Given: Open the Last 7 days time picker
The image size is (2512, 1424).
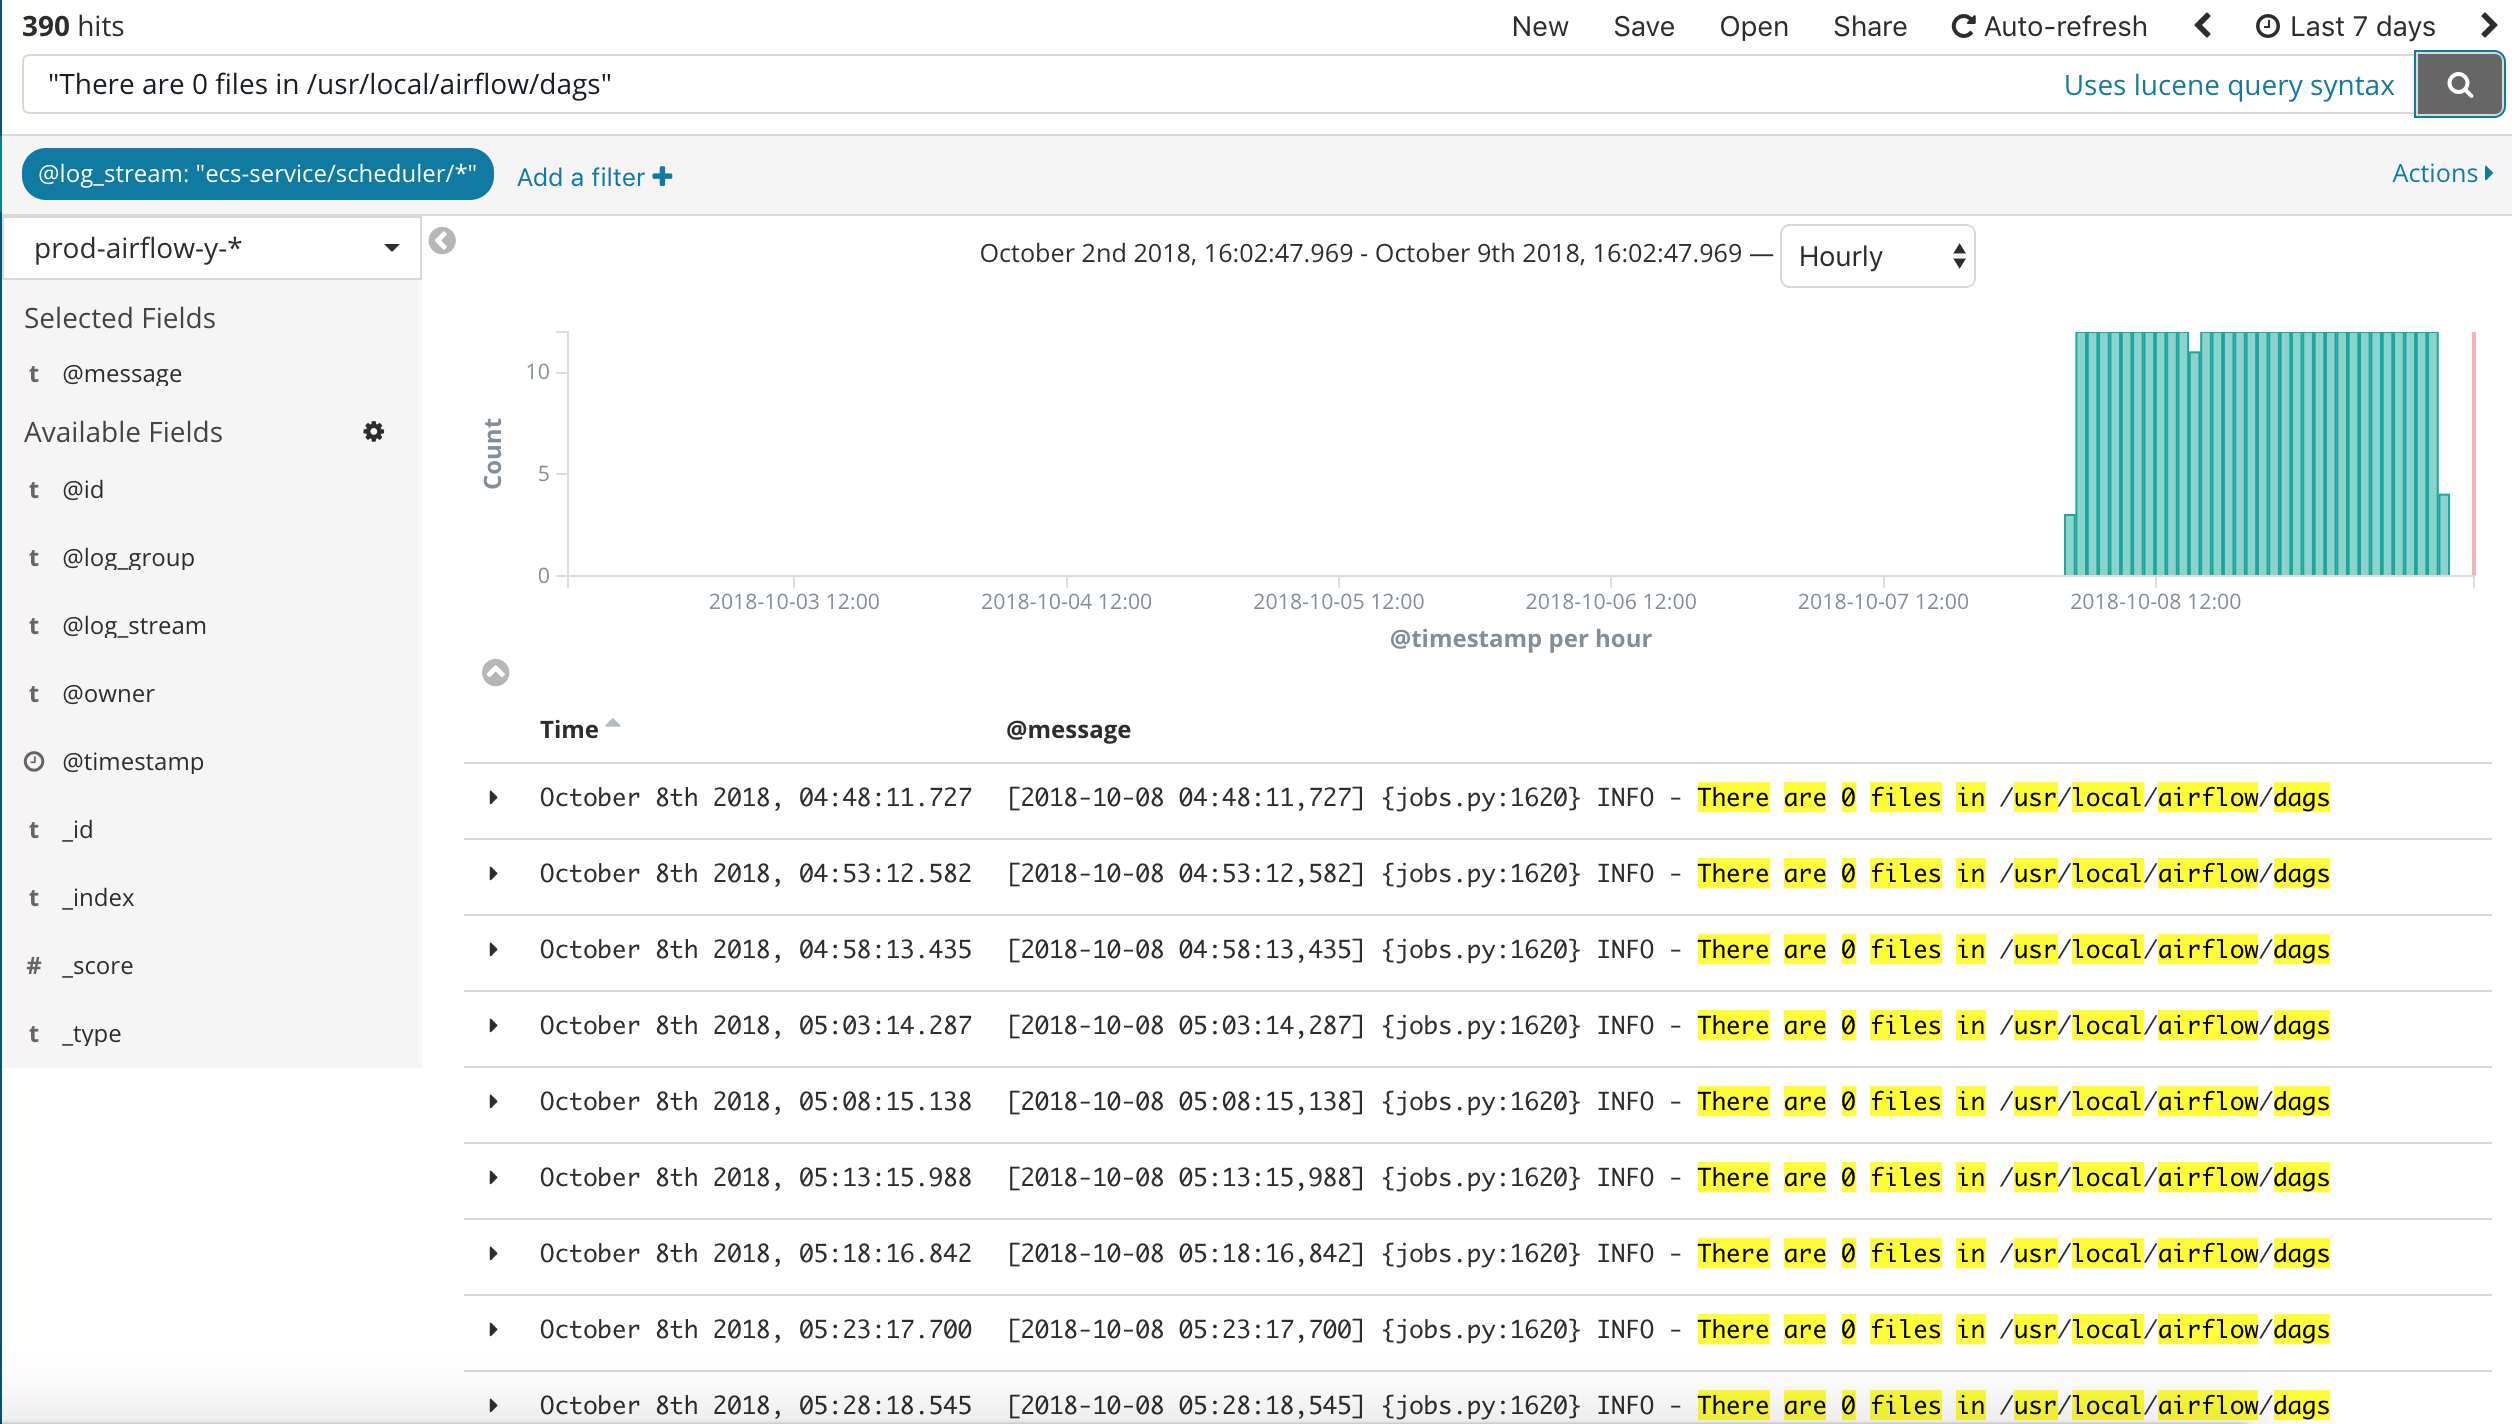Looking at the screenshot, I should tap(2346, 27).
